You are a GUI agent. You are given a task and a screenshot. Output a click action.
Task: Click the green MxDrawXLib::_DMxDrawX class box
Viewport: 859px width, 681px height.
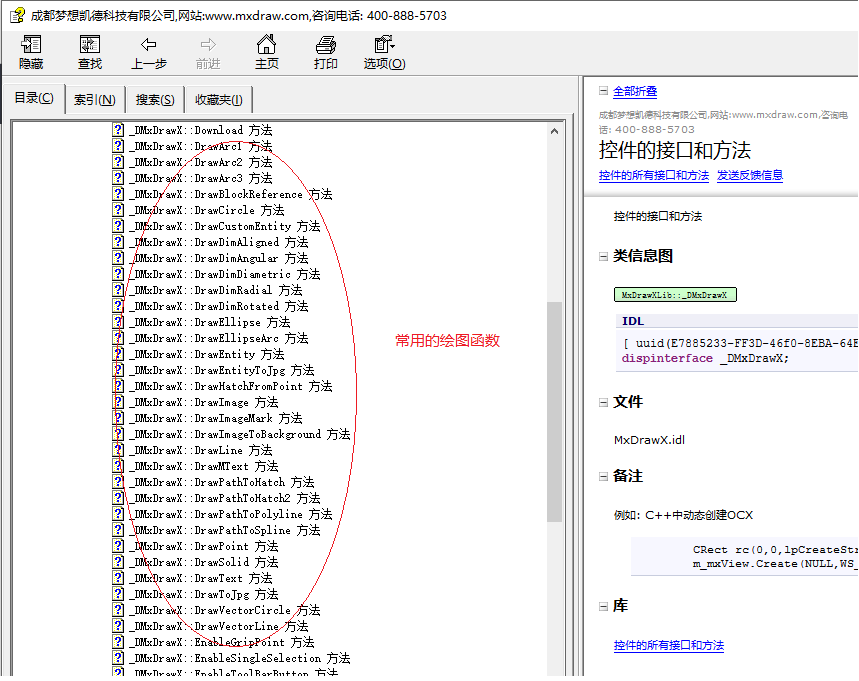tap(675, 295)
